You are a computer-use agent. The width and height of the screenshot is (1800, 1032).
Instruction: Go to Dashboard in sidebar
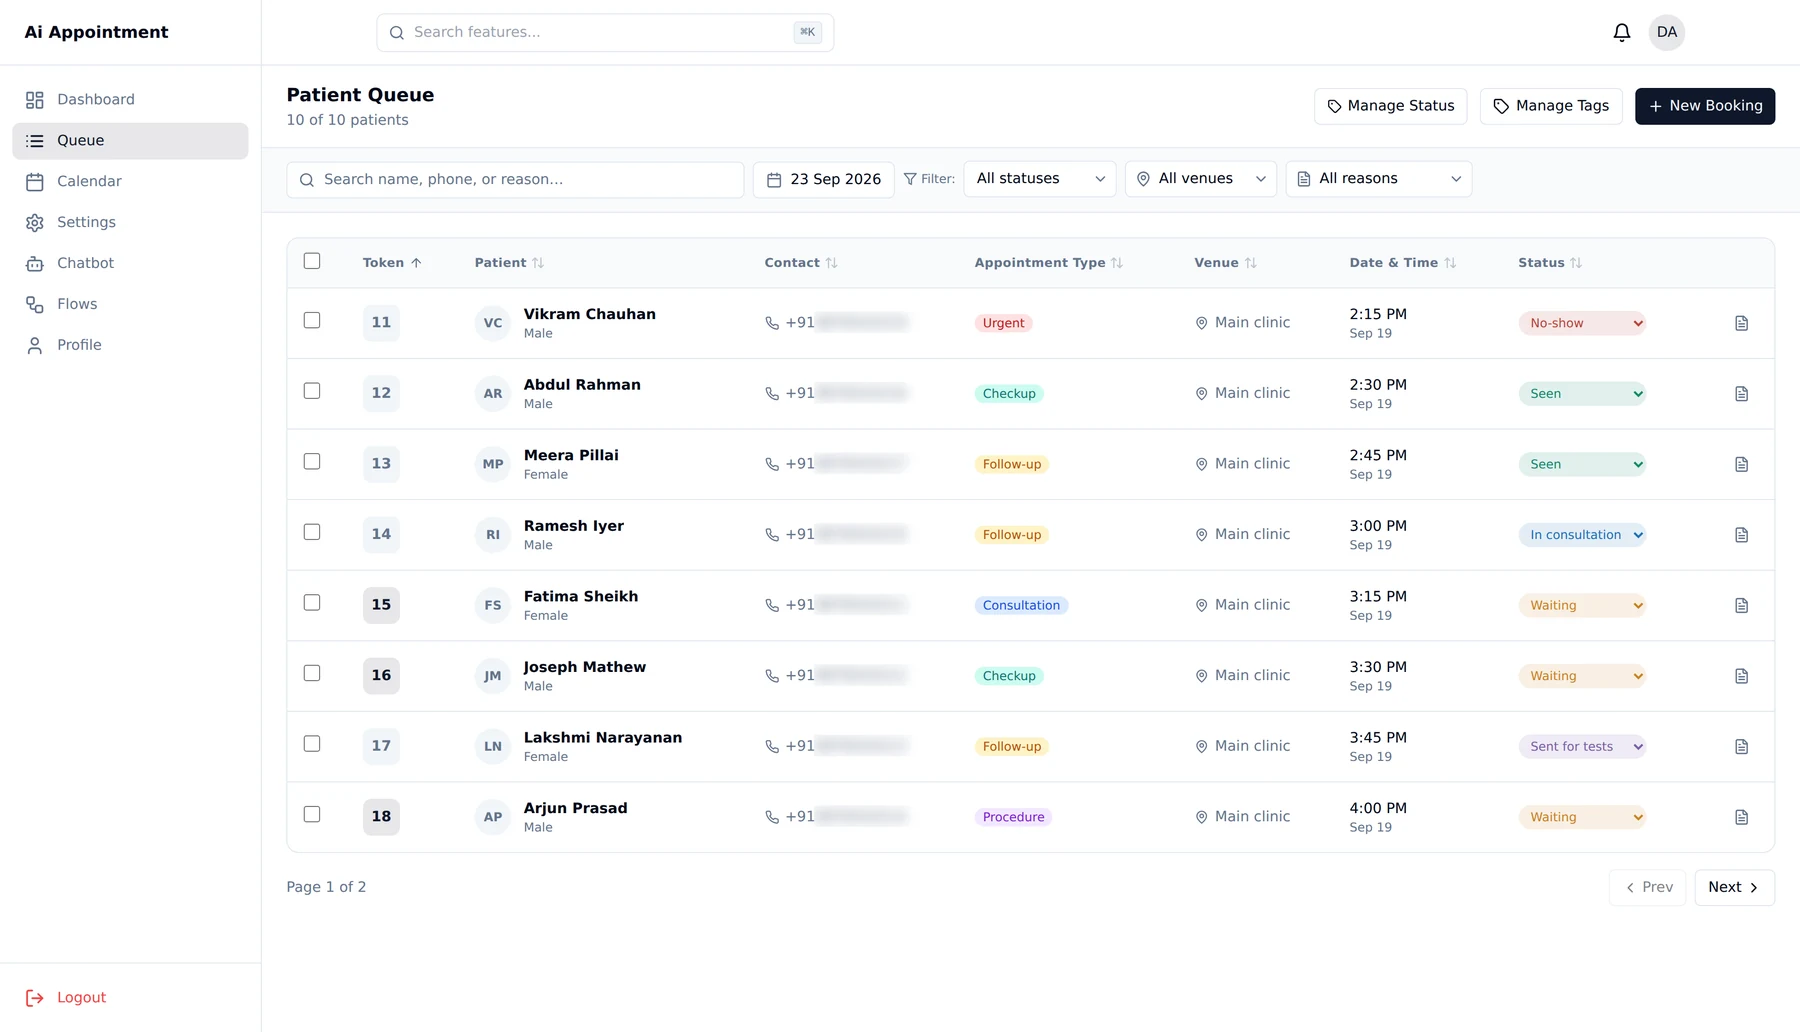pyautogui.click(x=130, y=100)
